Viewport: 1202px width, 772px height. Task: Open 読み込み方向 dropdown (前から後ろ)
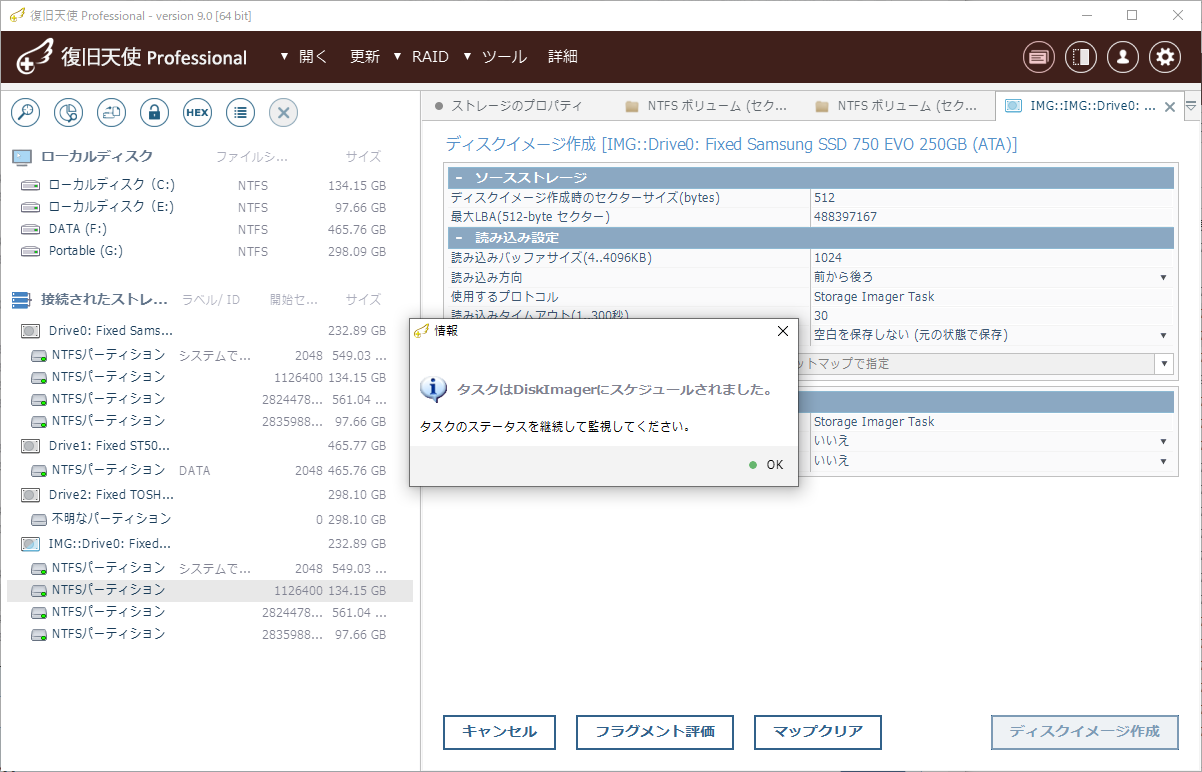tap(1163, 277)
